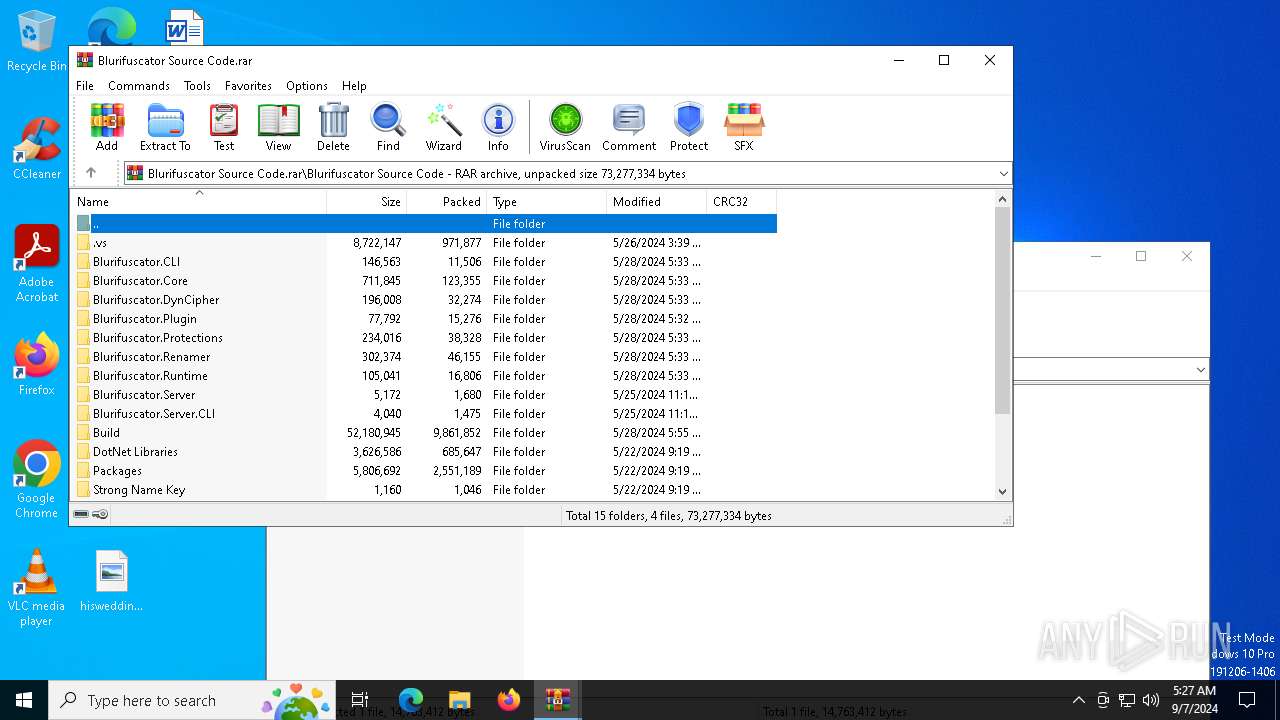
Task: Click WinRAR taskbar button
Action: 557,700
